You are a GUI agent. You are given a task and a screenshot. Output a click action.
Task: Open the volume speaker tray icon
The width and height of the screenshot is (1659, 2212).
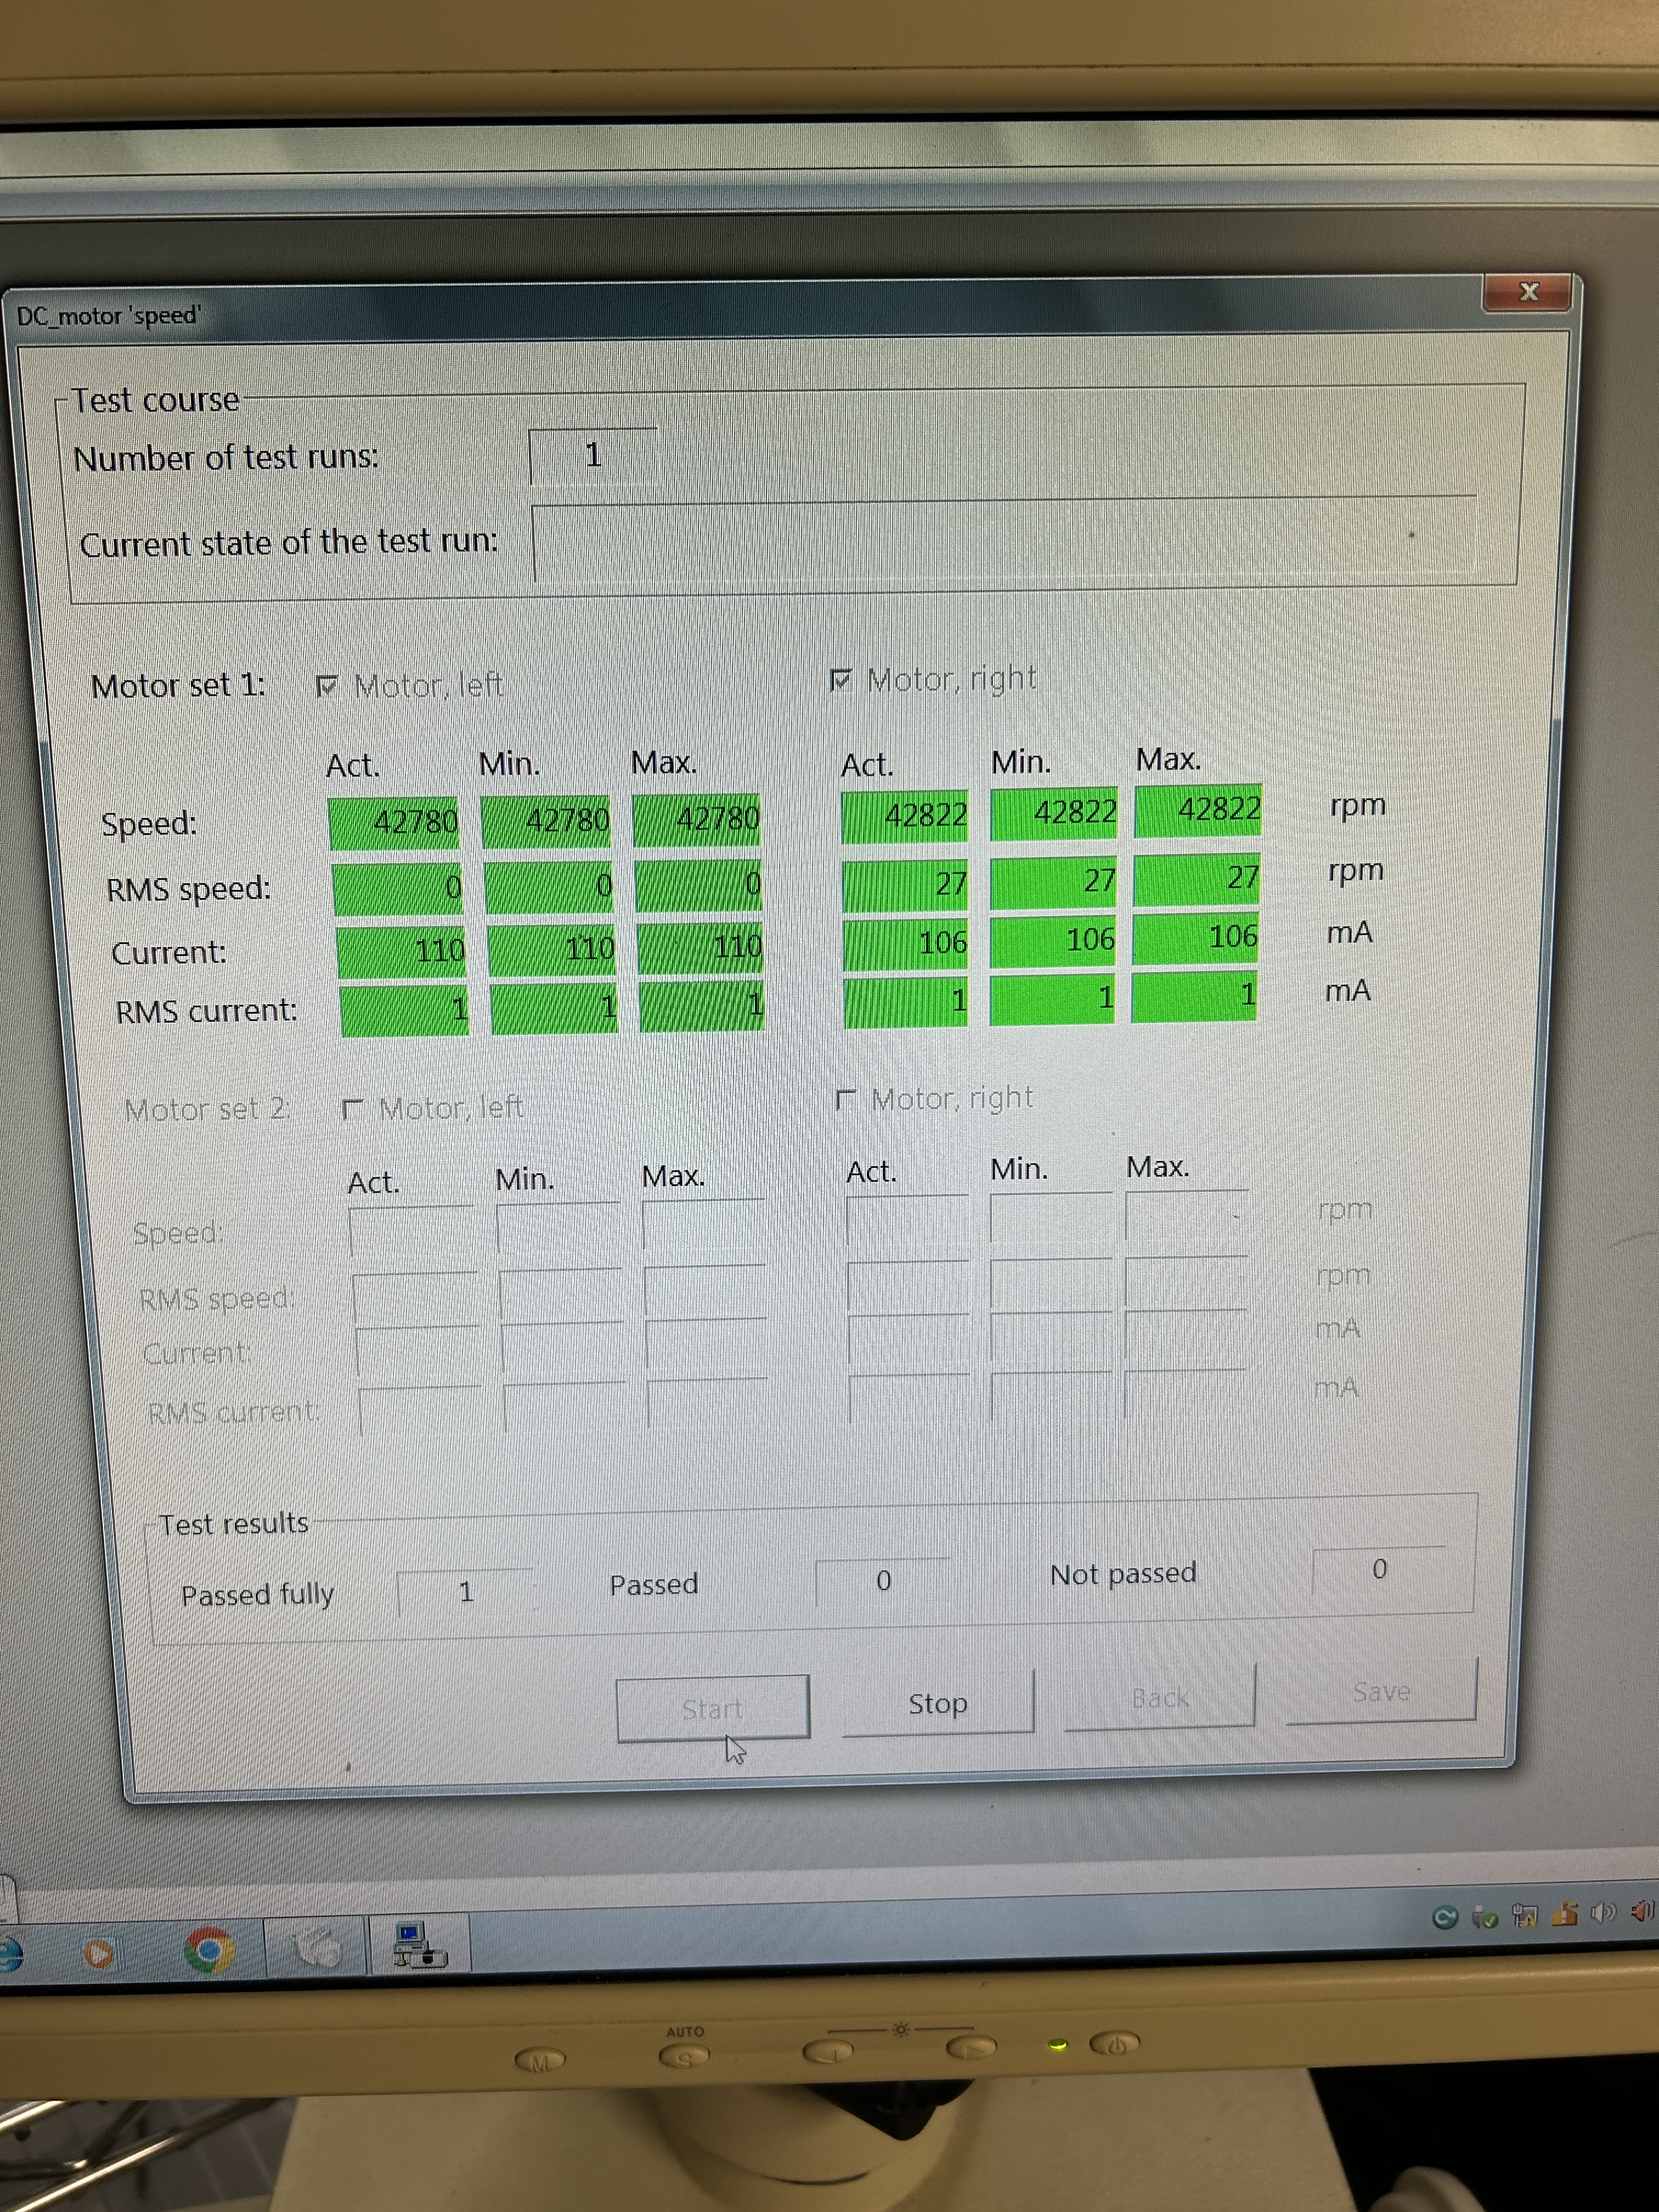1603,1912
